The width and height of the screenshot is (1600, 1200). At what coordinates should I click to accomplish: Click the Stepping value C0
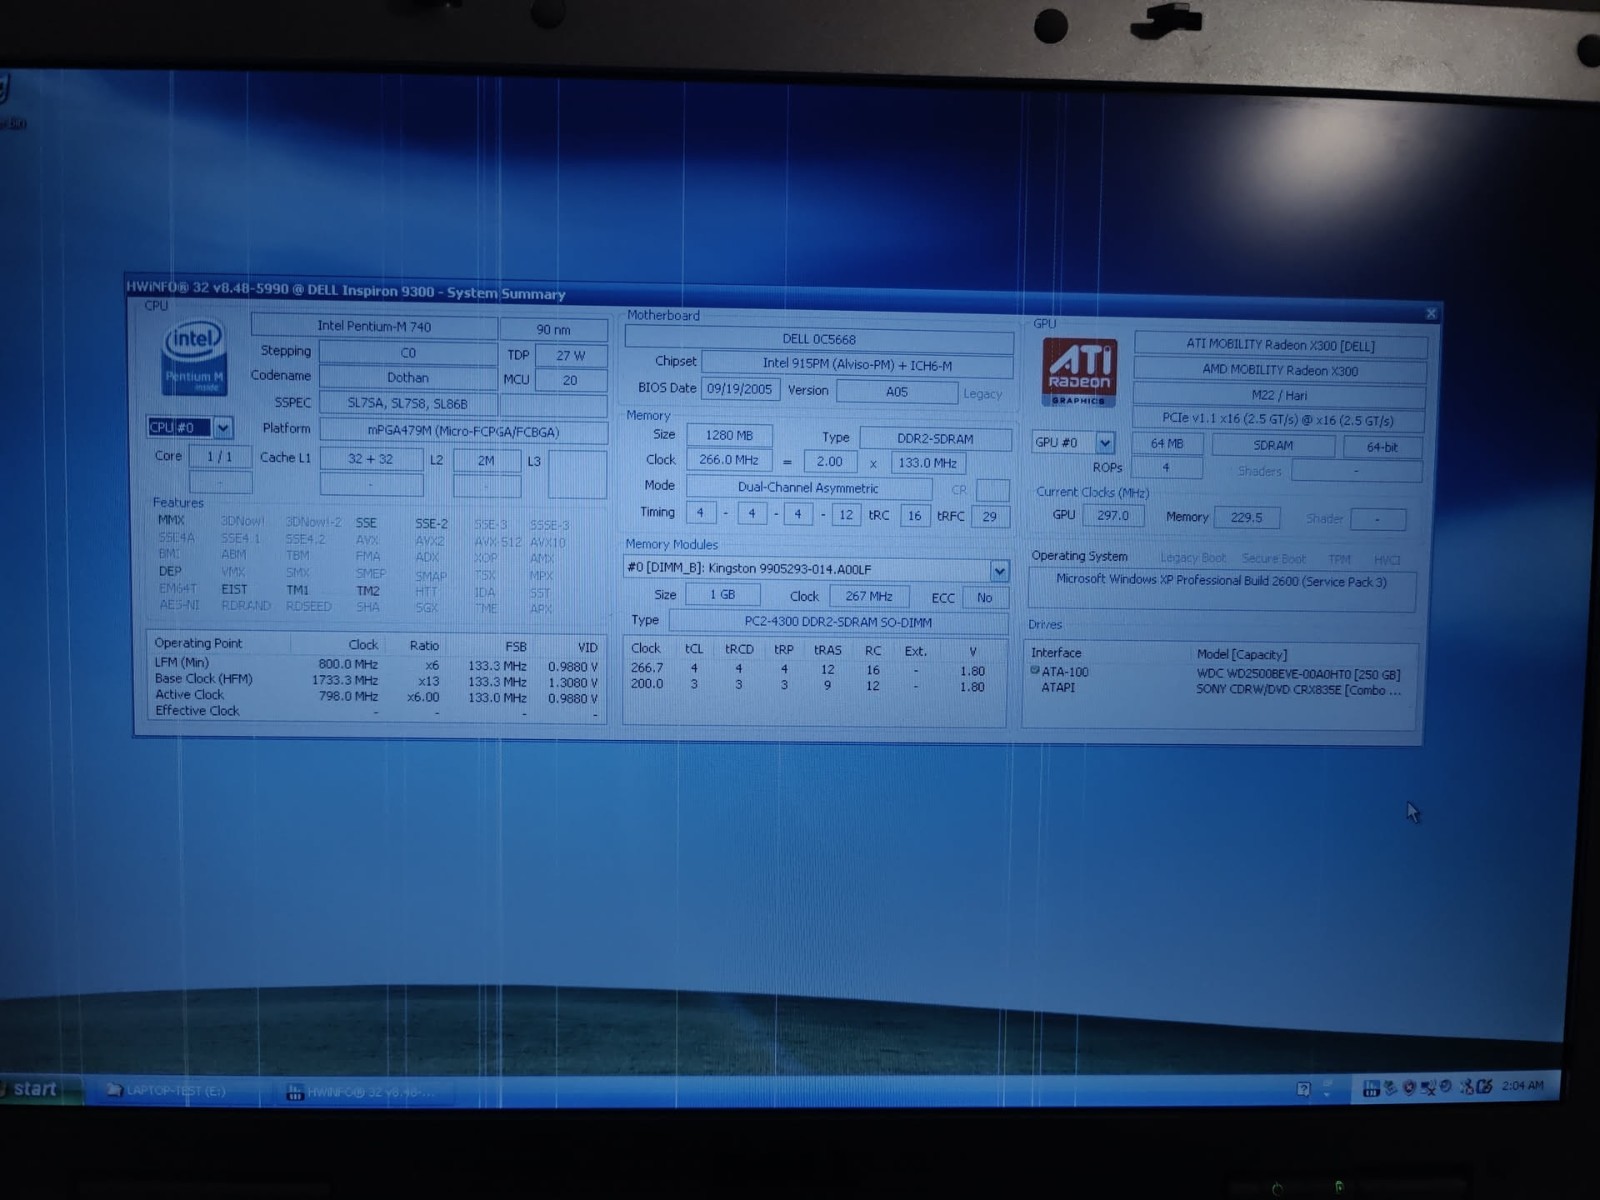[408, 353]
